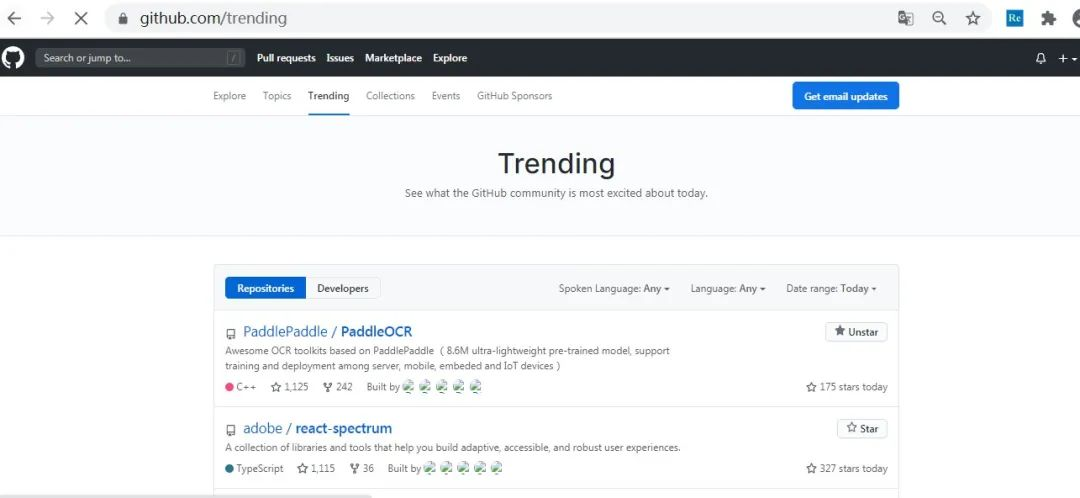Open the adobe / react-spectrum repository link
Screen dimensions: 1080x498
tap(318, 428)
